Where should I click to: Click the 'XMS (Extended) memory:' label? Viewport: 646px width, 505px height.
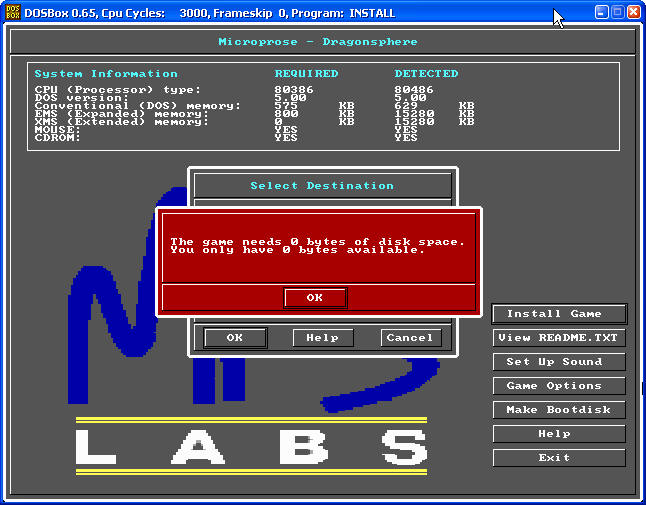tap(122, 122)
